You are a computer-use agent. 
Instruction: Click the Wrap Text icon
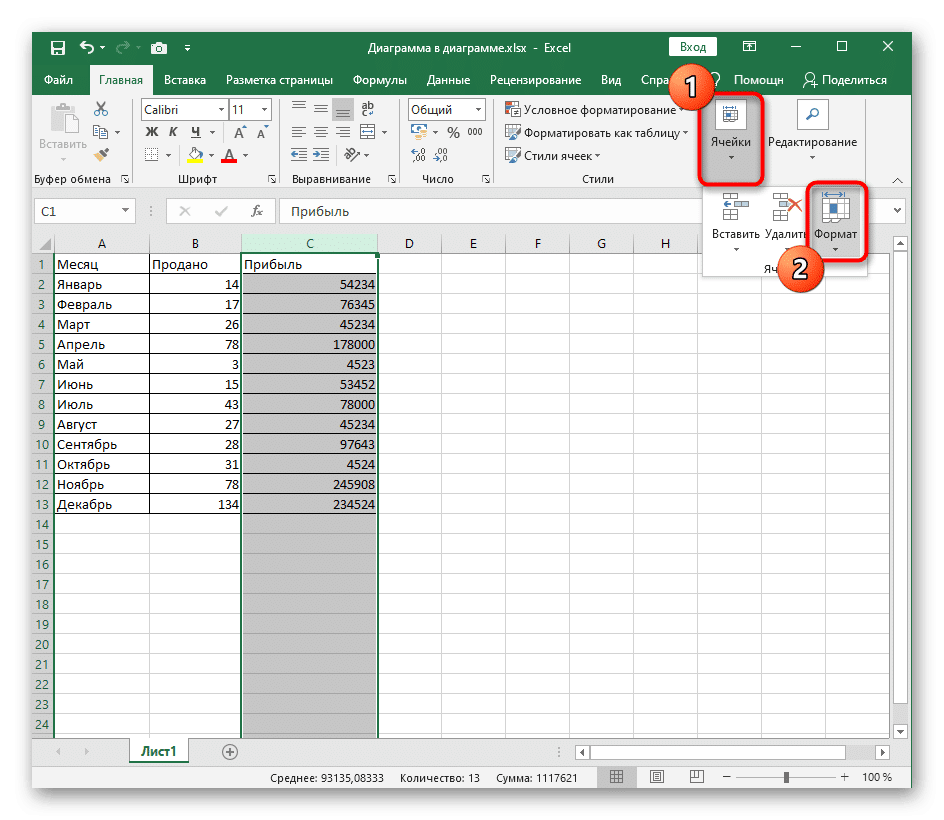[x=368, y=110]
